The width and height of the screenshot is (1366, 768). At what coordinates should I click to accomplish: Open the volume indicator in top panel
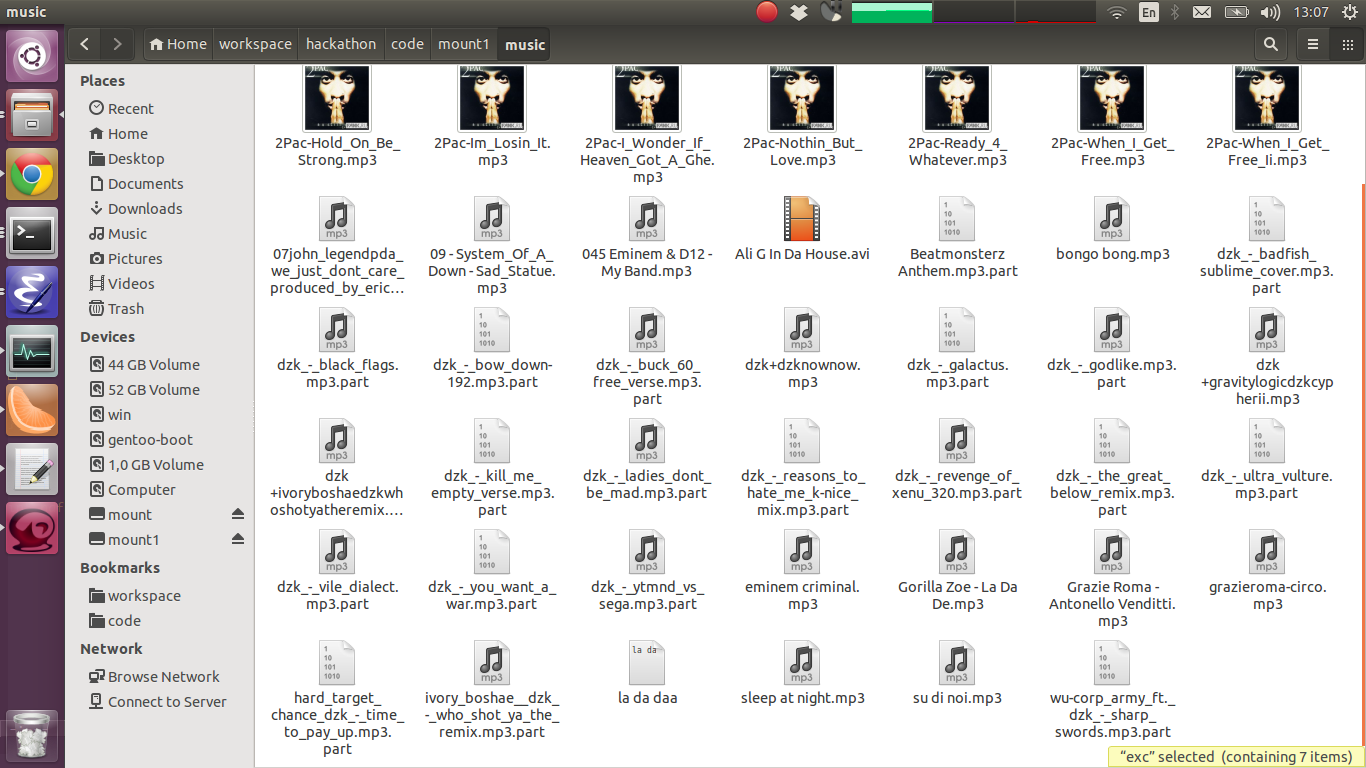(1270, 12)
